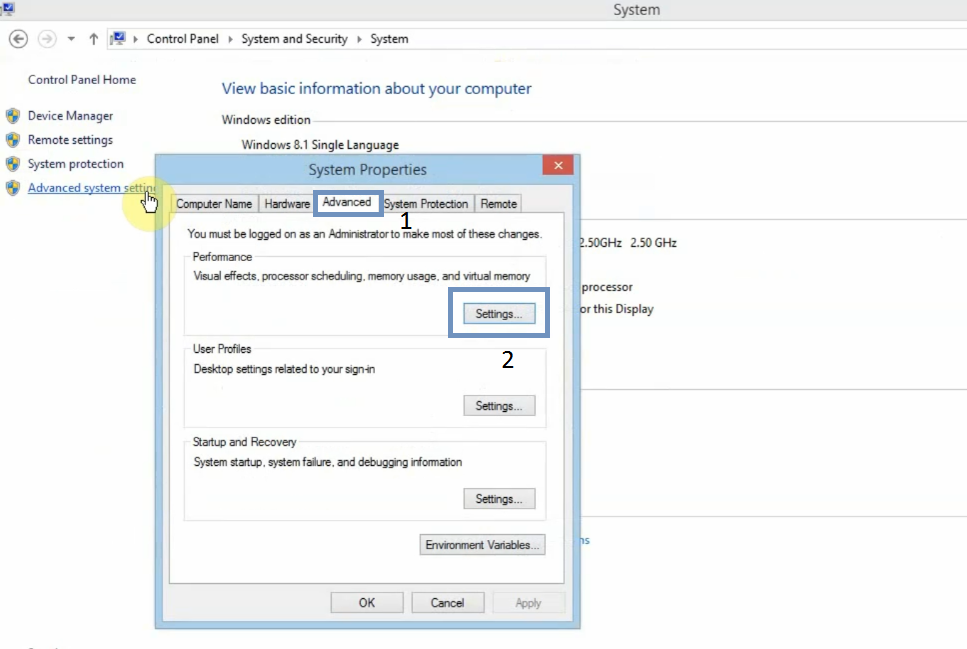
Task: Switch to the Advanced tab
Action: [347, 202]
